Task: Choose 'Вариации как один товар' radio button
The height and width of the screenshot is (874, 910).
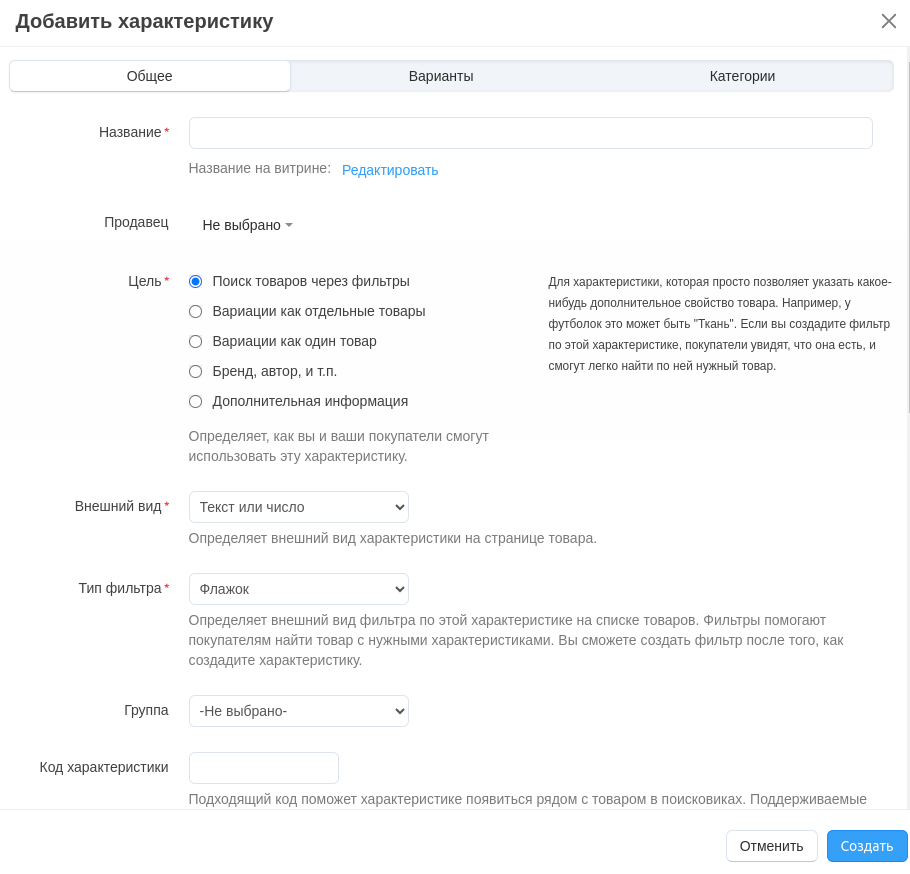Action: pyautogui.click(x=195, y=342)
